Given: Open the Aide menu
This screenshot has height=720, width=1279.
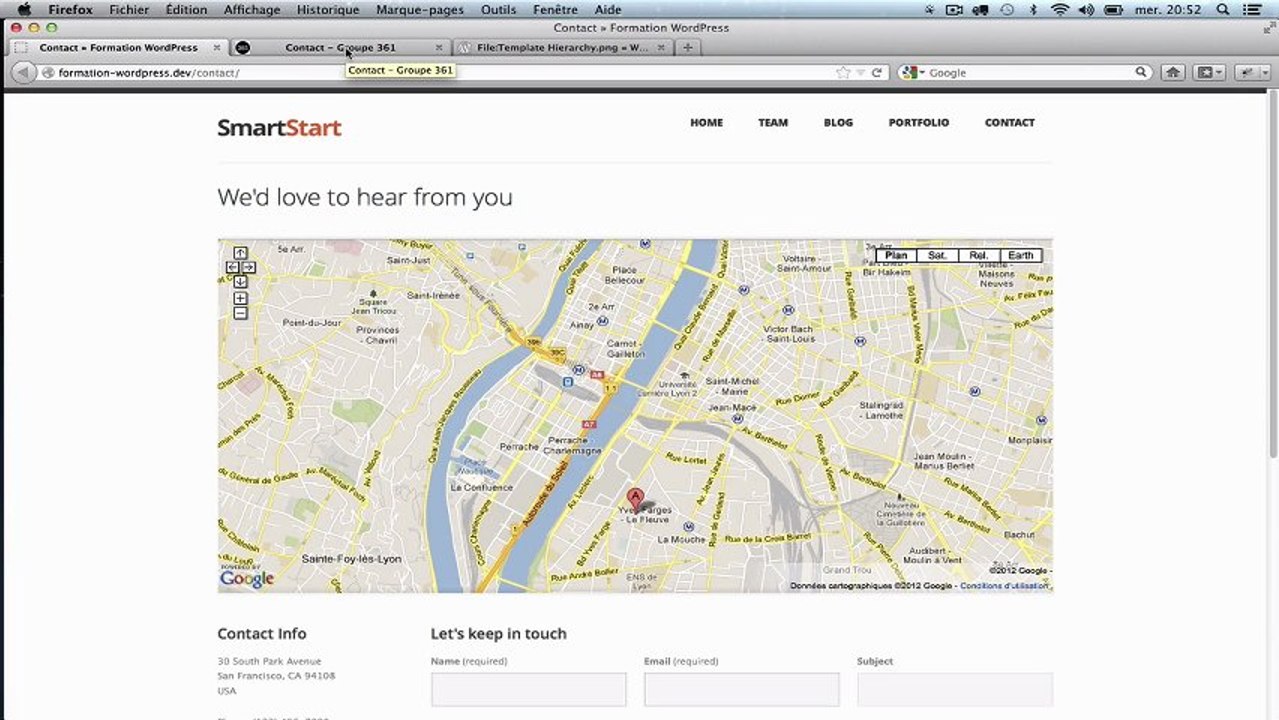Looking at the screenshot, I should (608, 9).
